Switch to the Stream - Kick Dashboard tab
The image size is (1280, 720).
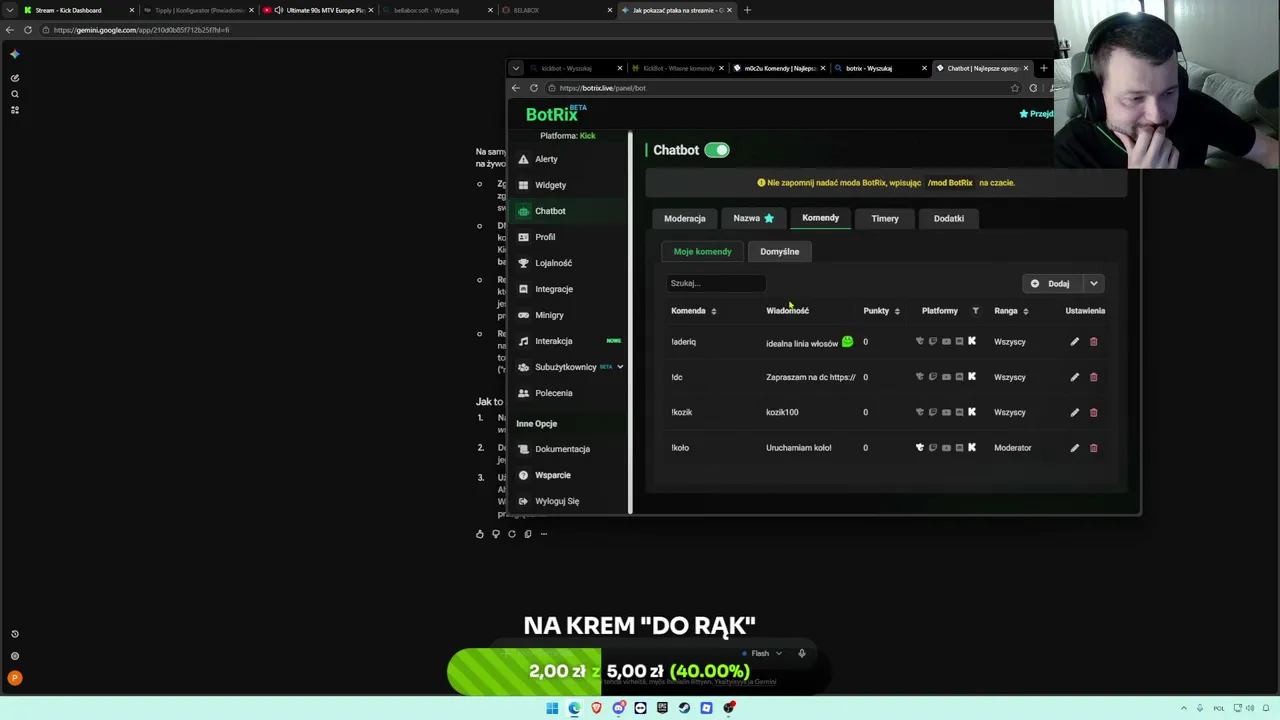coord(78,10)
